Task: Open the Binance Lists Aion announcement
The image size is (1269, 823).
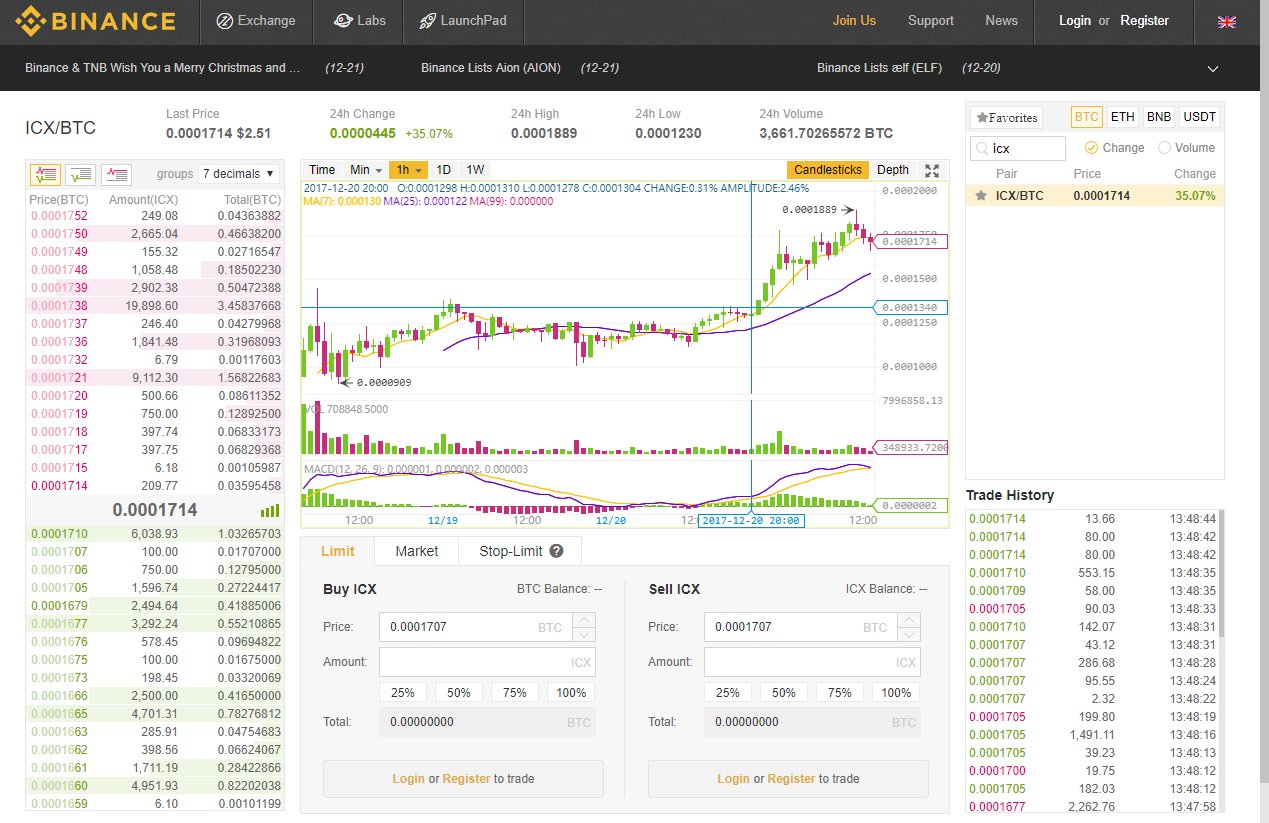Action: [x=491, y=68]
